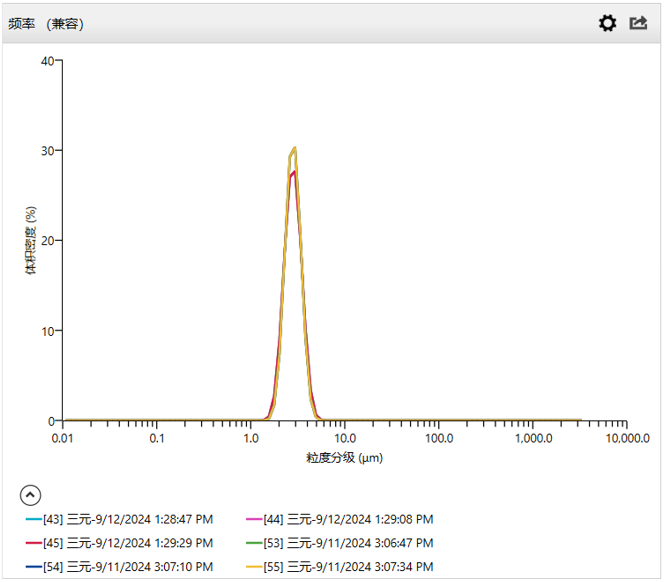The height and width of the screenshot is (582, 665).
Task: Click the 40 tick label on y-axis
Action: (47, 60)
